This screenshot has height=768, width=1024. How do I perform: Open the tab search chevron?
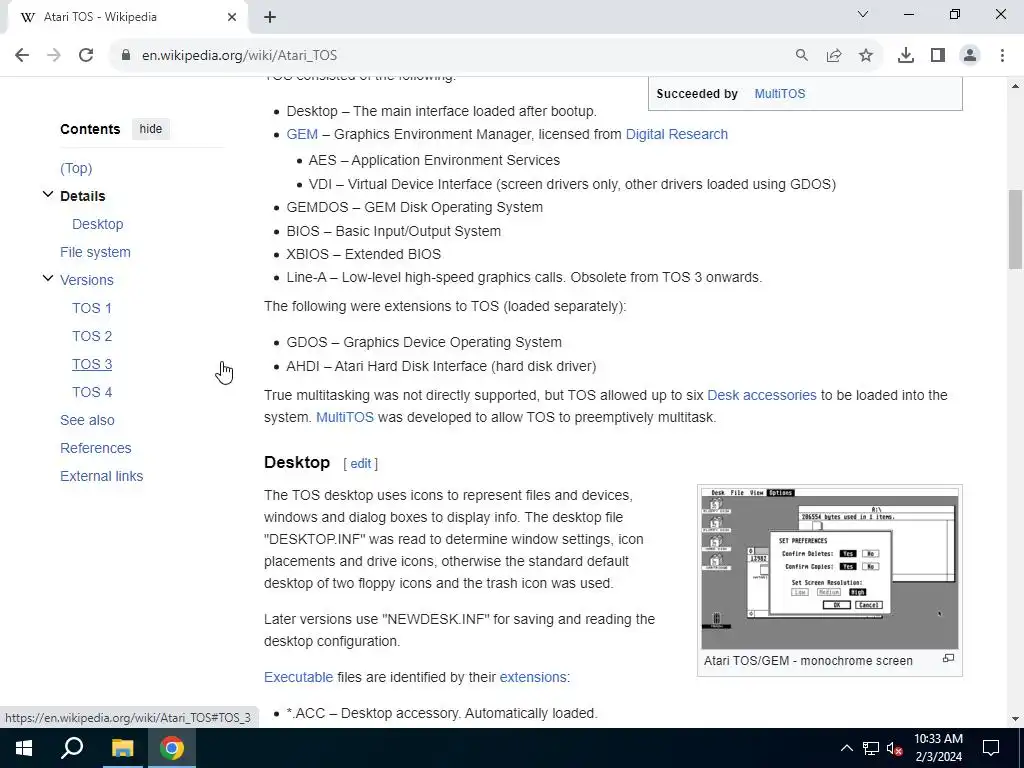pyautogui.click(x=863, y=14)
